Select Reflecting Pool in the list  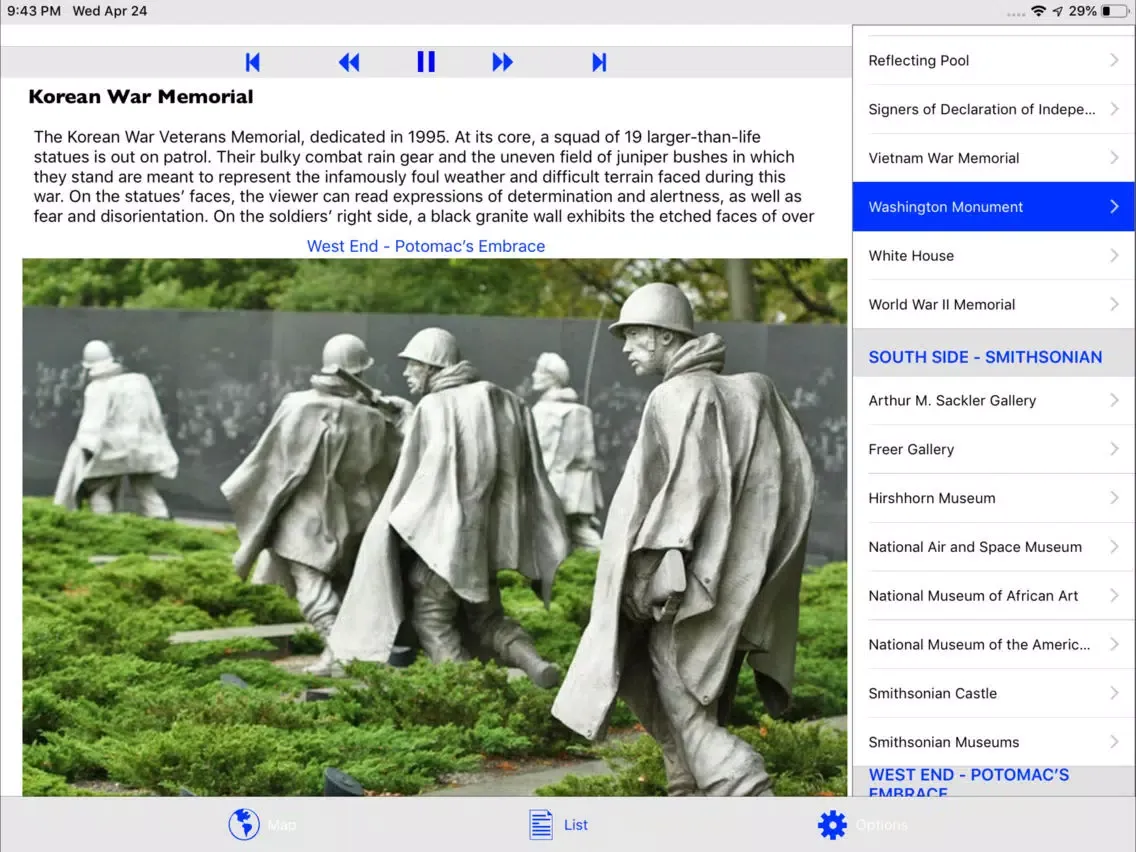[994, 61]
